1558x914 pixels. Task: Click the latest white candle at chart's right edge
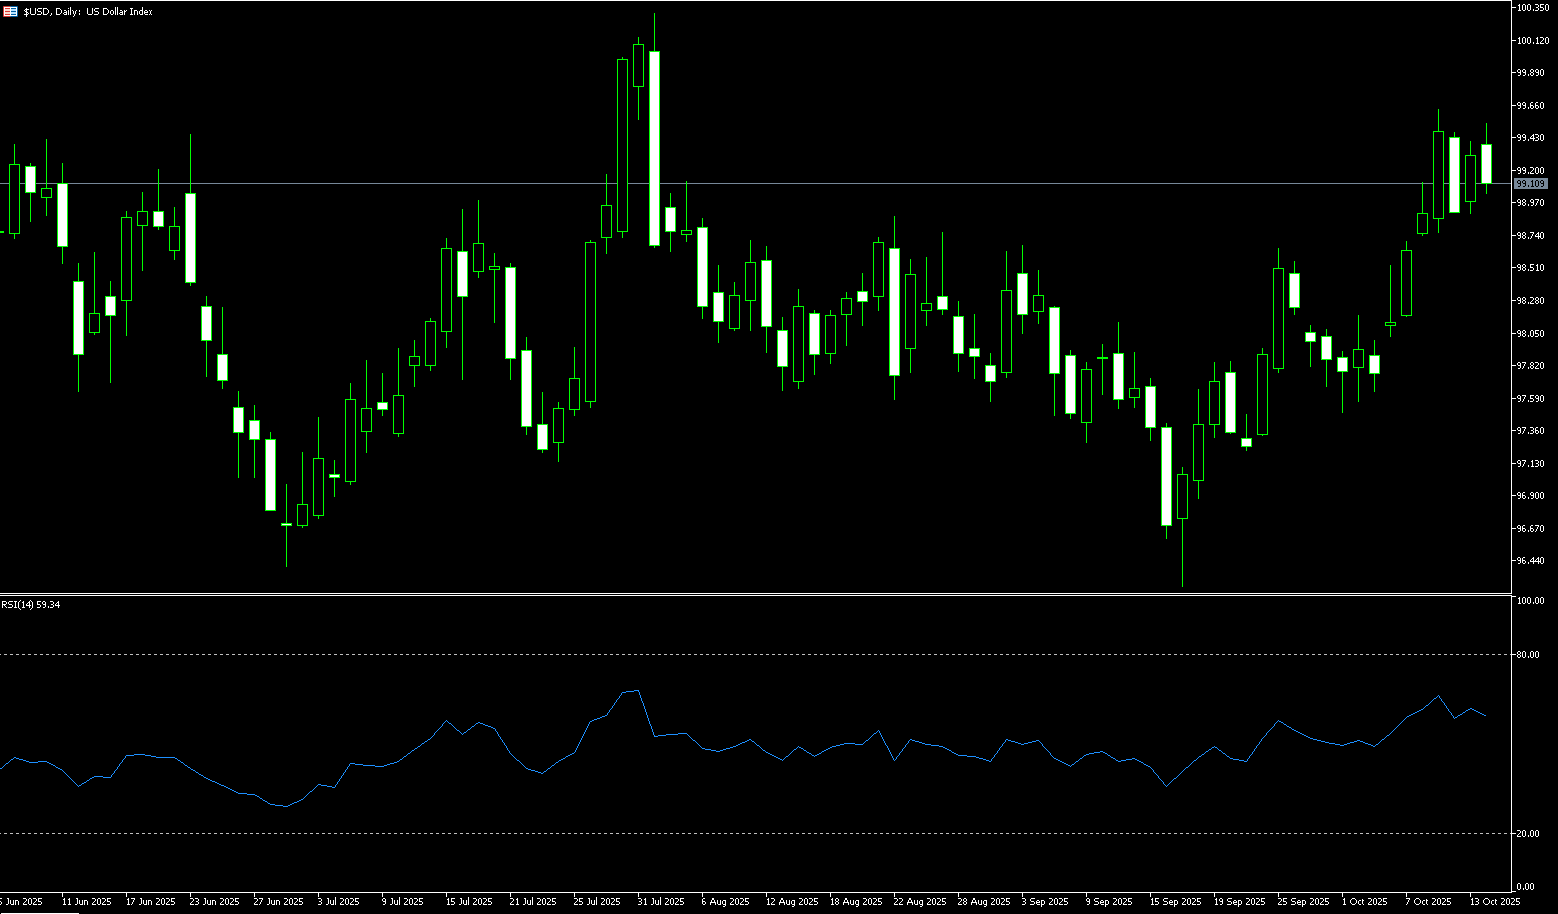[1486, 164]
